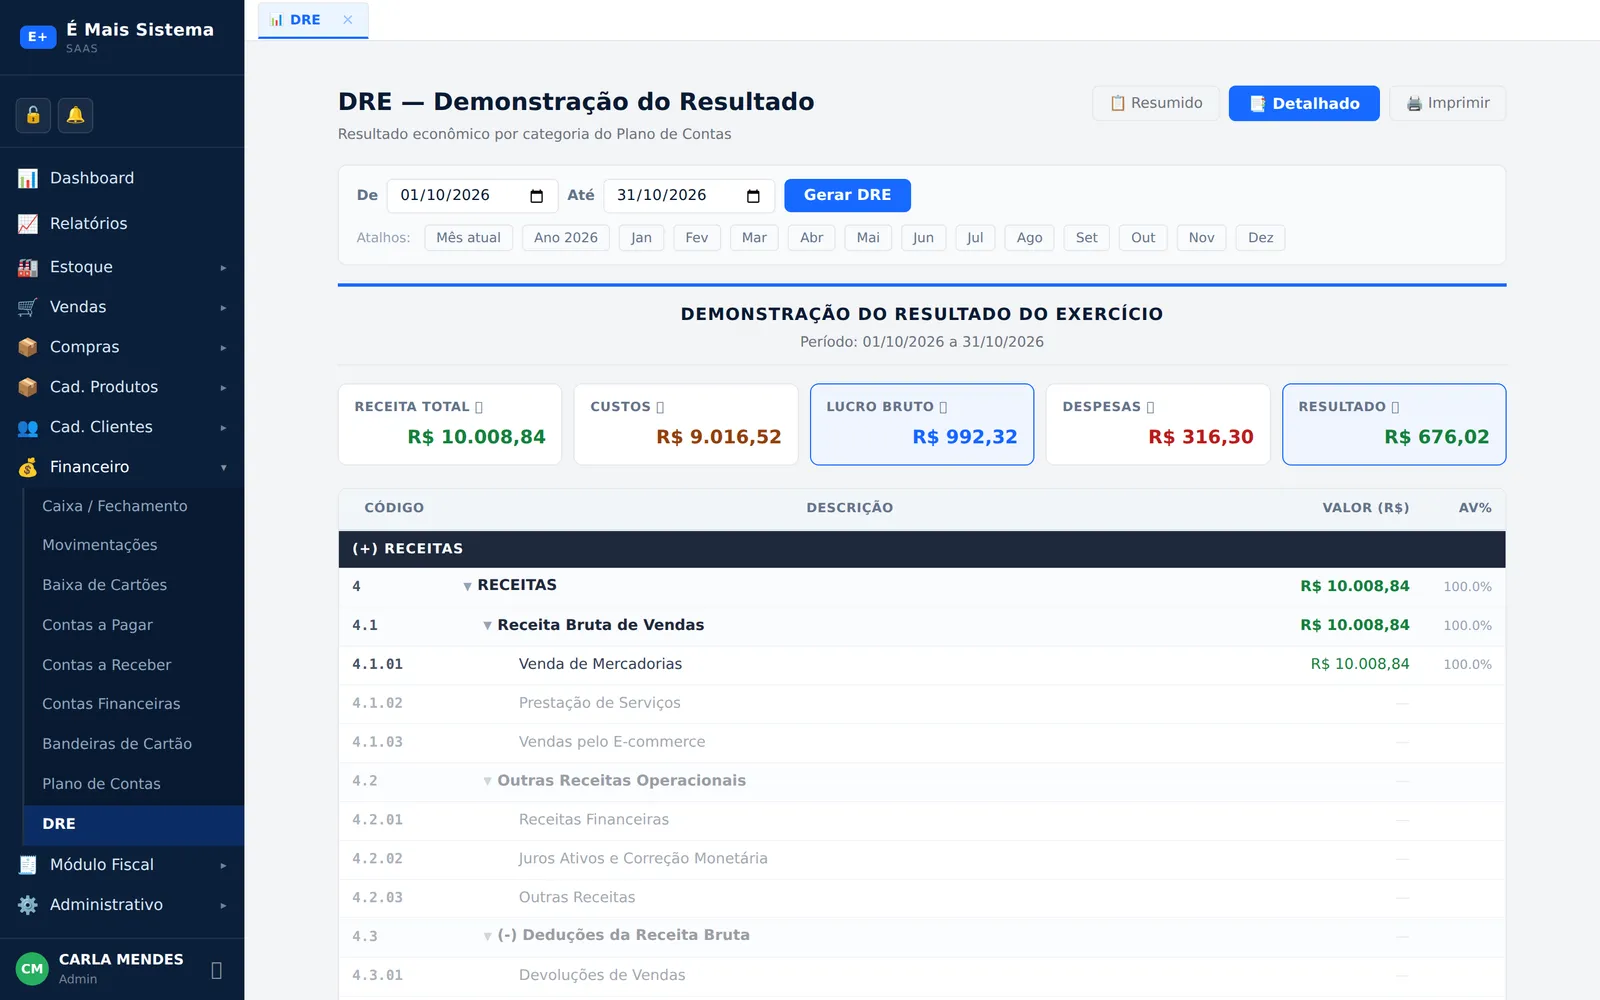Screen dimensions: 1600x1000
Task: Click the Cad. Produtos package icon
Action: click(28, 387)
